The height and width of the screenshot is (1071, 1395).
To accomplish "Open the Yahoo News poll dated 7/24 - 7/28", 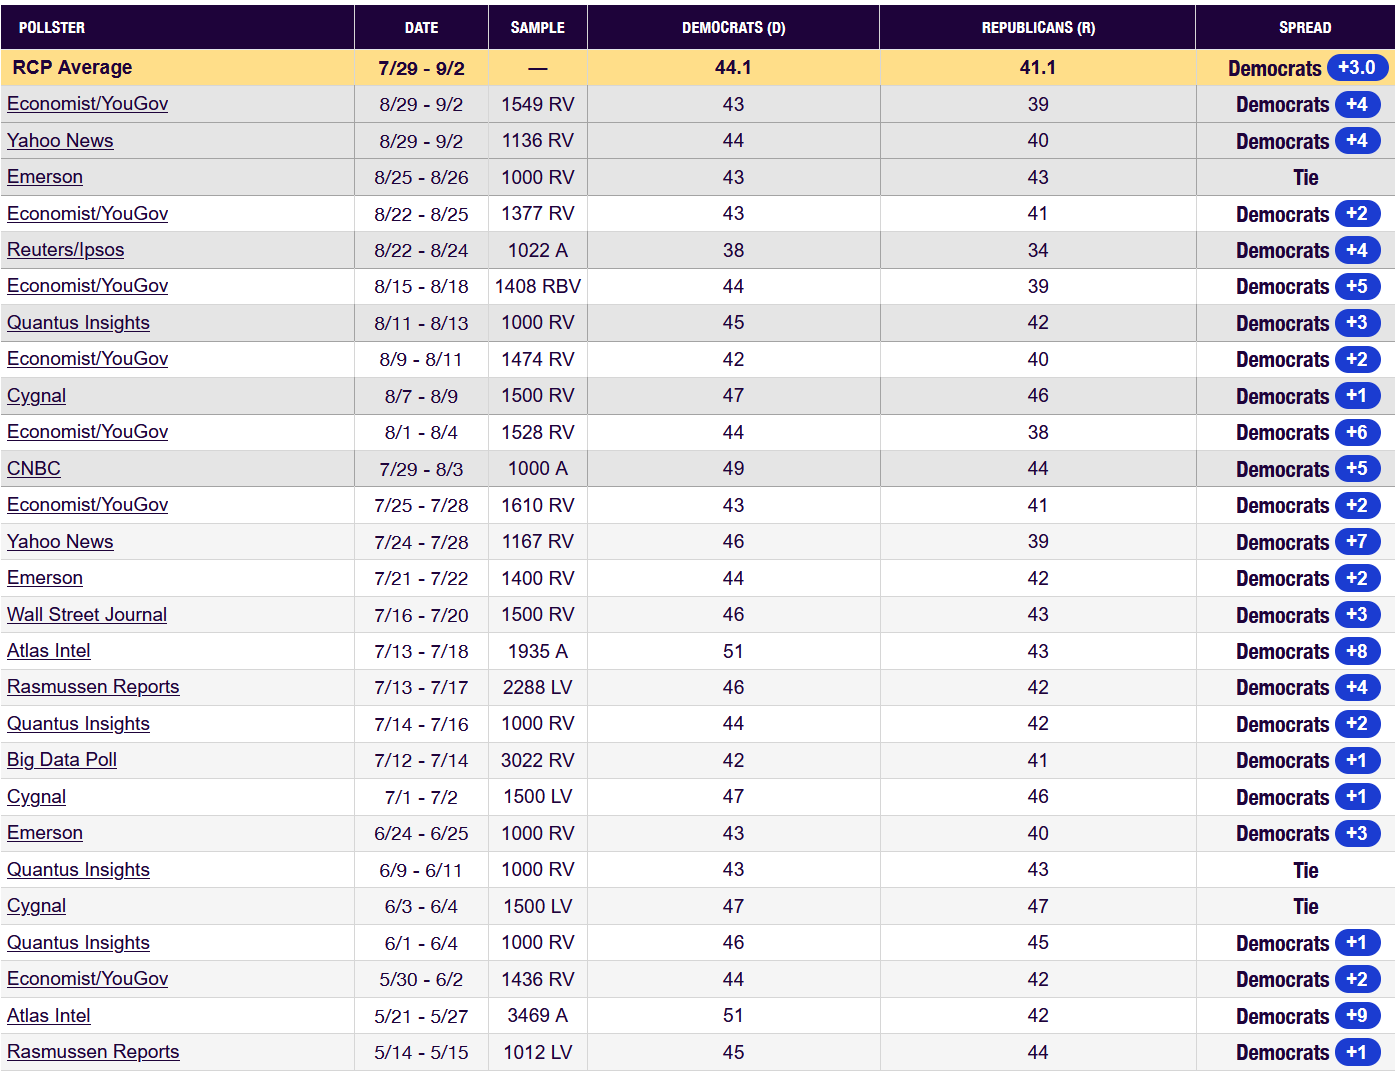I will pyautogui.click(x=60, y=542).
